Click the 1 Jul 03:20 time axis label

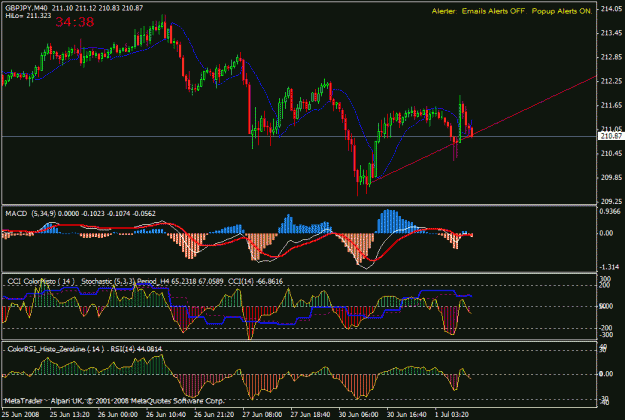(x=452, y=414)
